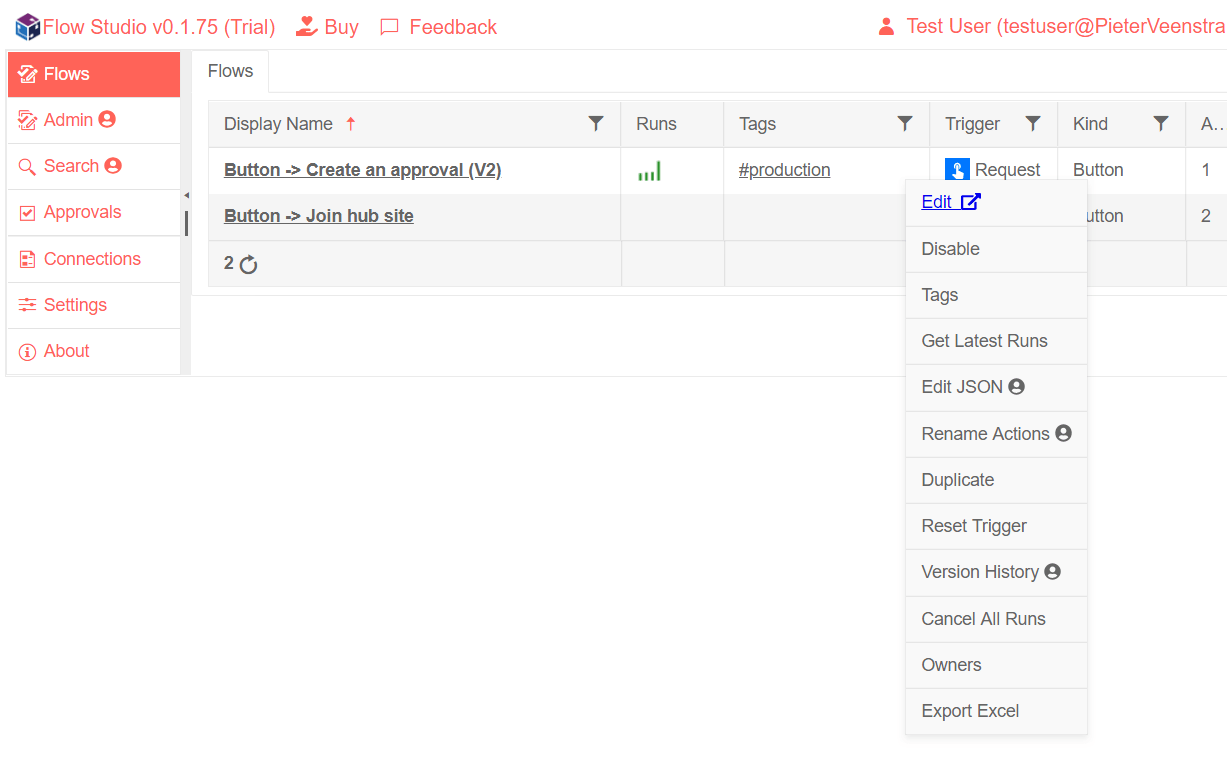Viewport: 1227px width, 765px height.
Task: Click the sort arrow next to Display Name
Action: tap(350, 124)
